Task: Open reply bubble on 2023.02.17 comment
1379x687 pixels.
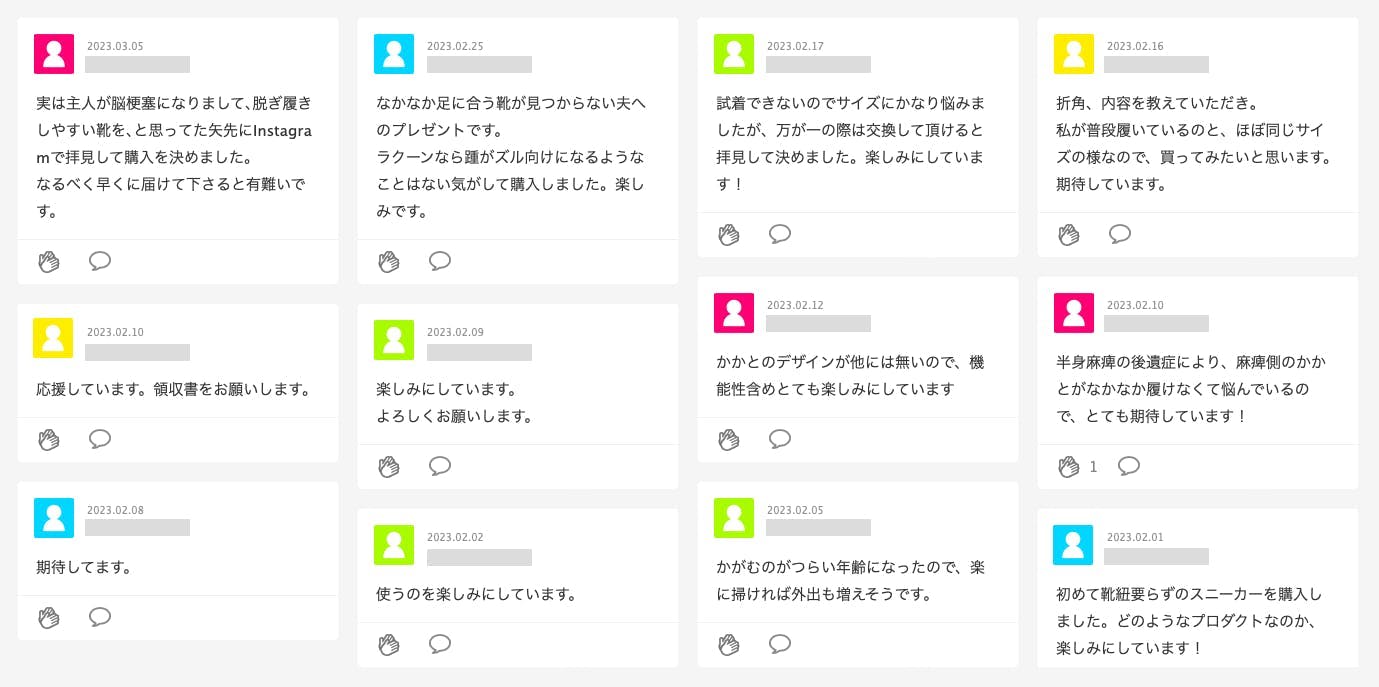Action: [x=780, y=234]
